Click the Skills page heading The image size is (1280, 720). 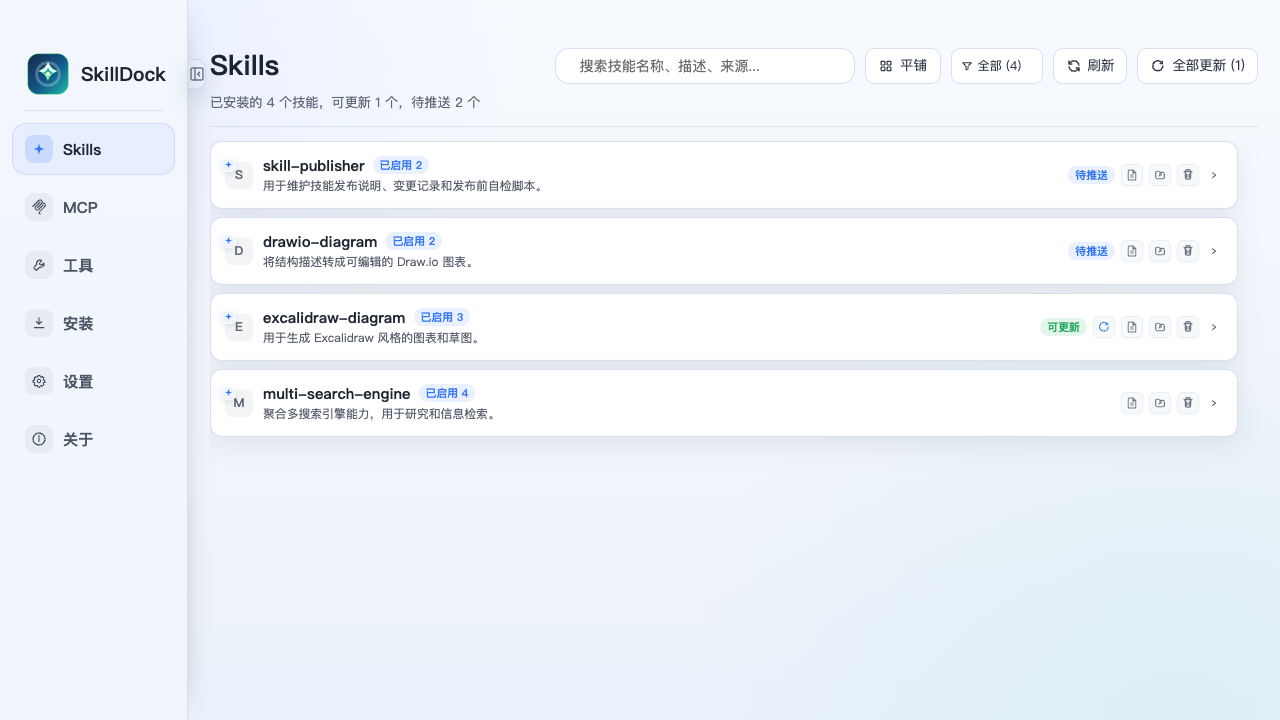click(245, 66)
